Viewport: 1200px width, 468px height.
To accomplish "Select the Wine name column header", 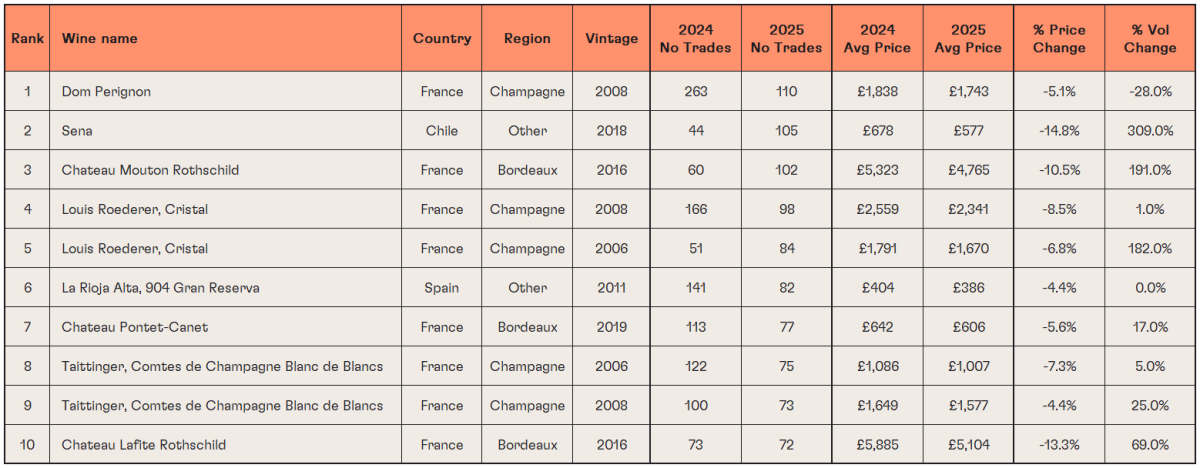I will tap(227, 38).
